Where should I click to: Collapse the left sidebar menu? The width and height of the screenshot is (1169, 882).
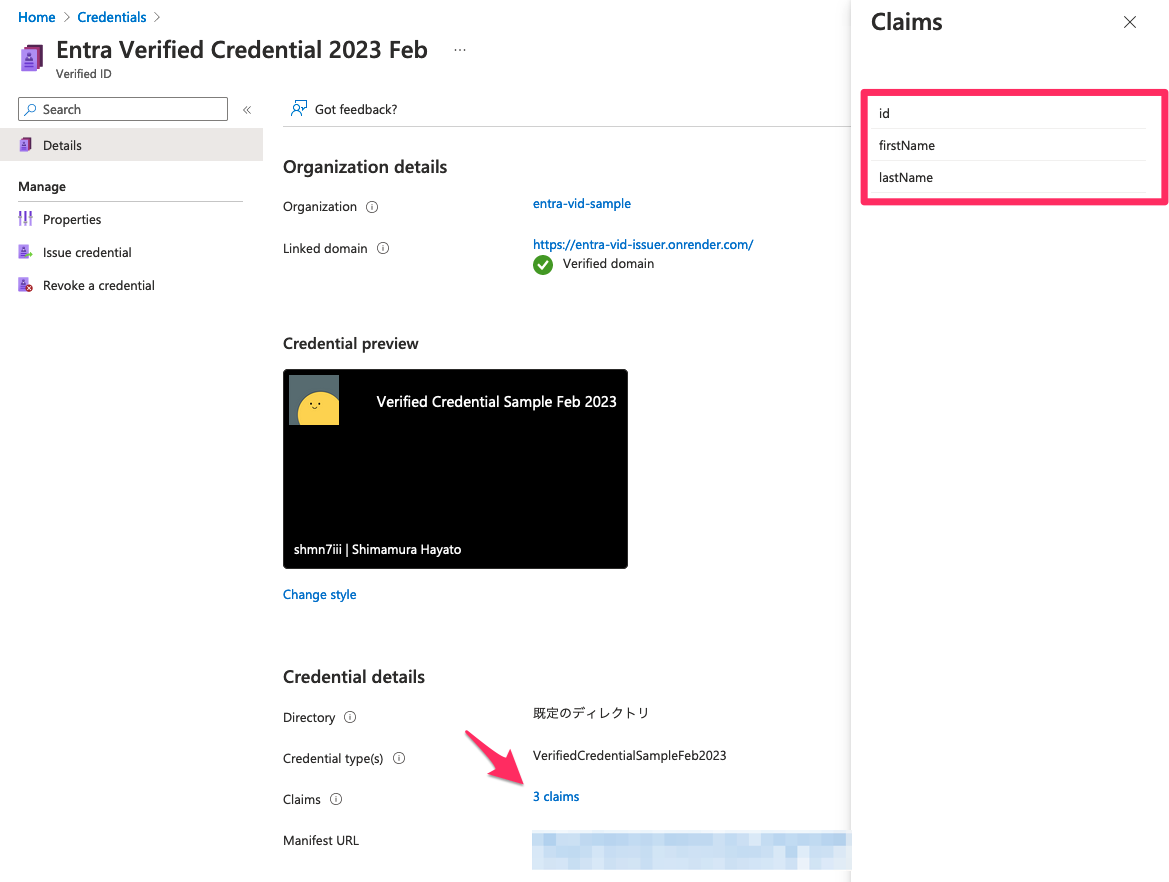247,110
